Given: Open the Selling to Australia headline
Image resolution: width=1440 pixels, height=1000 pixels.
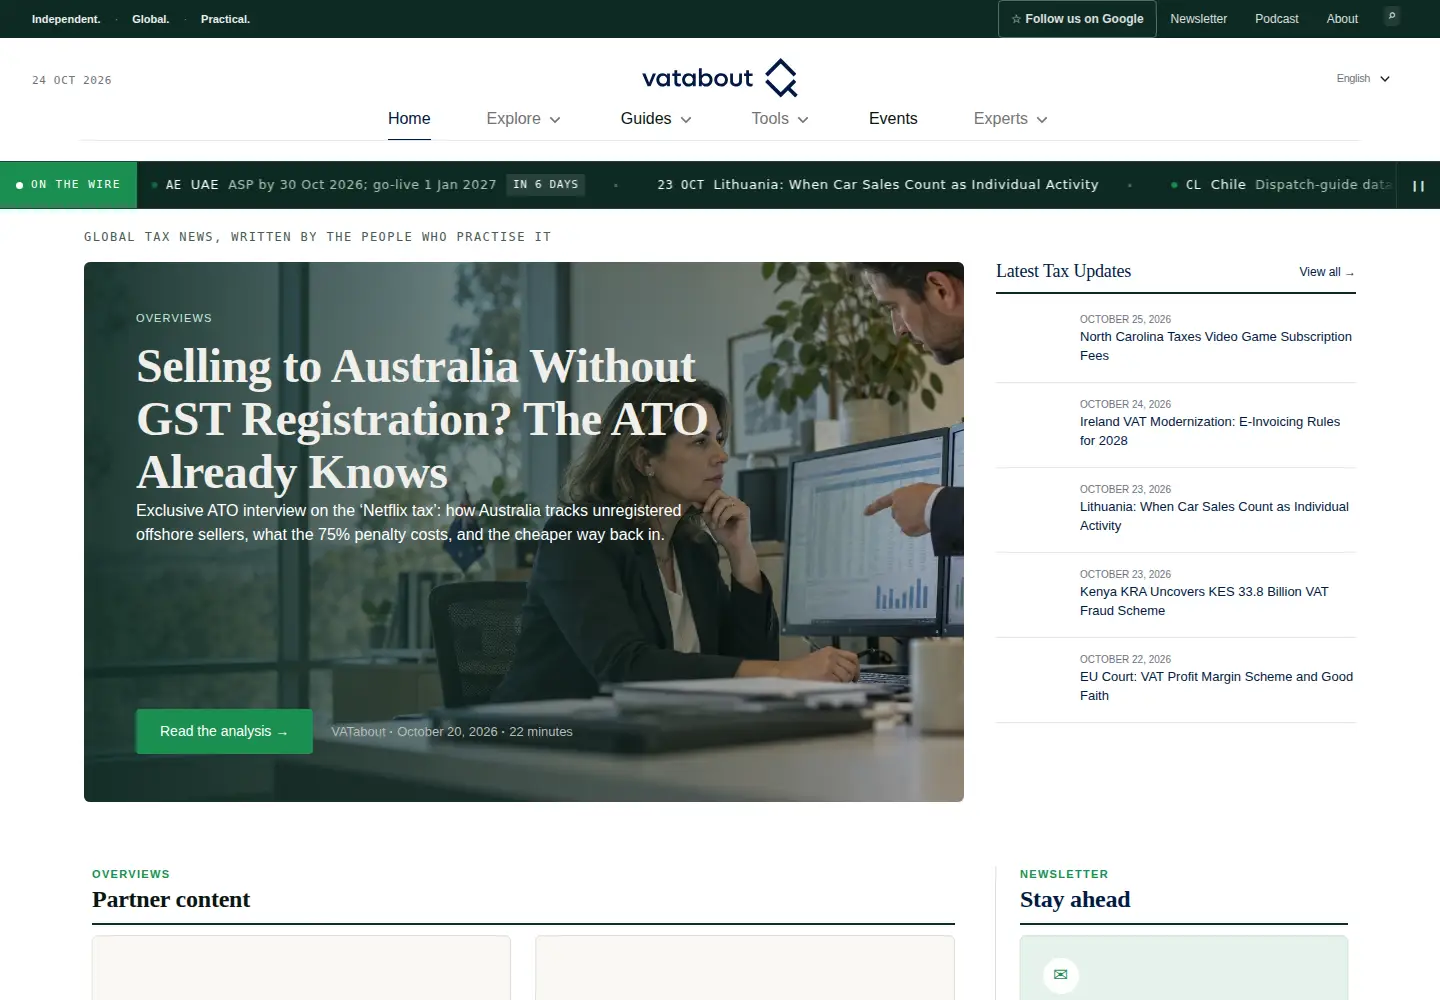Looking at the screenshot, I should [422, 419].
